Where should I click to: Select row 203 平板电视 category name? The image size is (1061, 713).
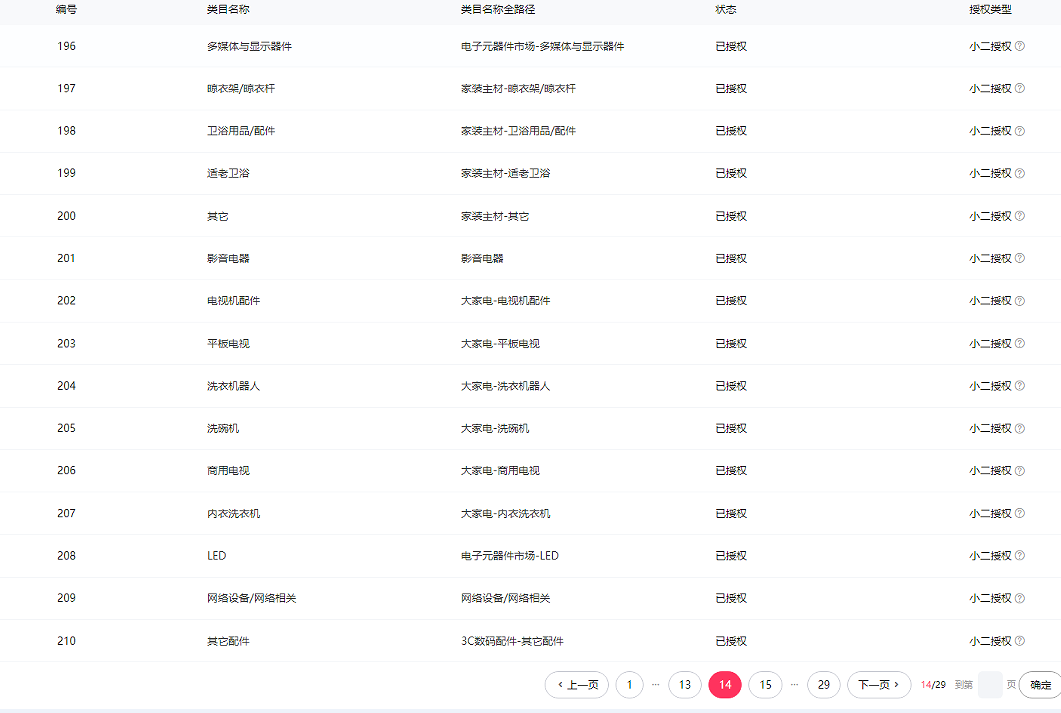pyautogui.click(x=228, y=344)
